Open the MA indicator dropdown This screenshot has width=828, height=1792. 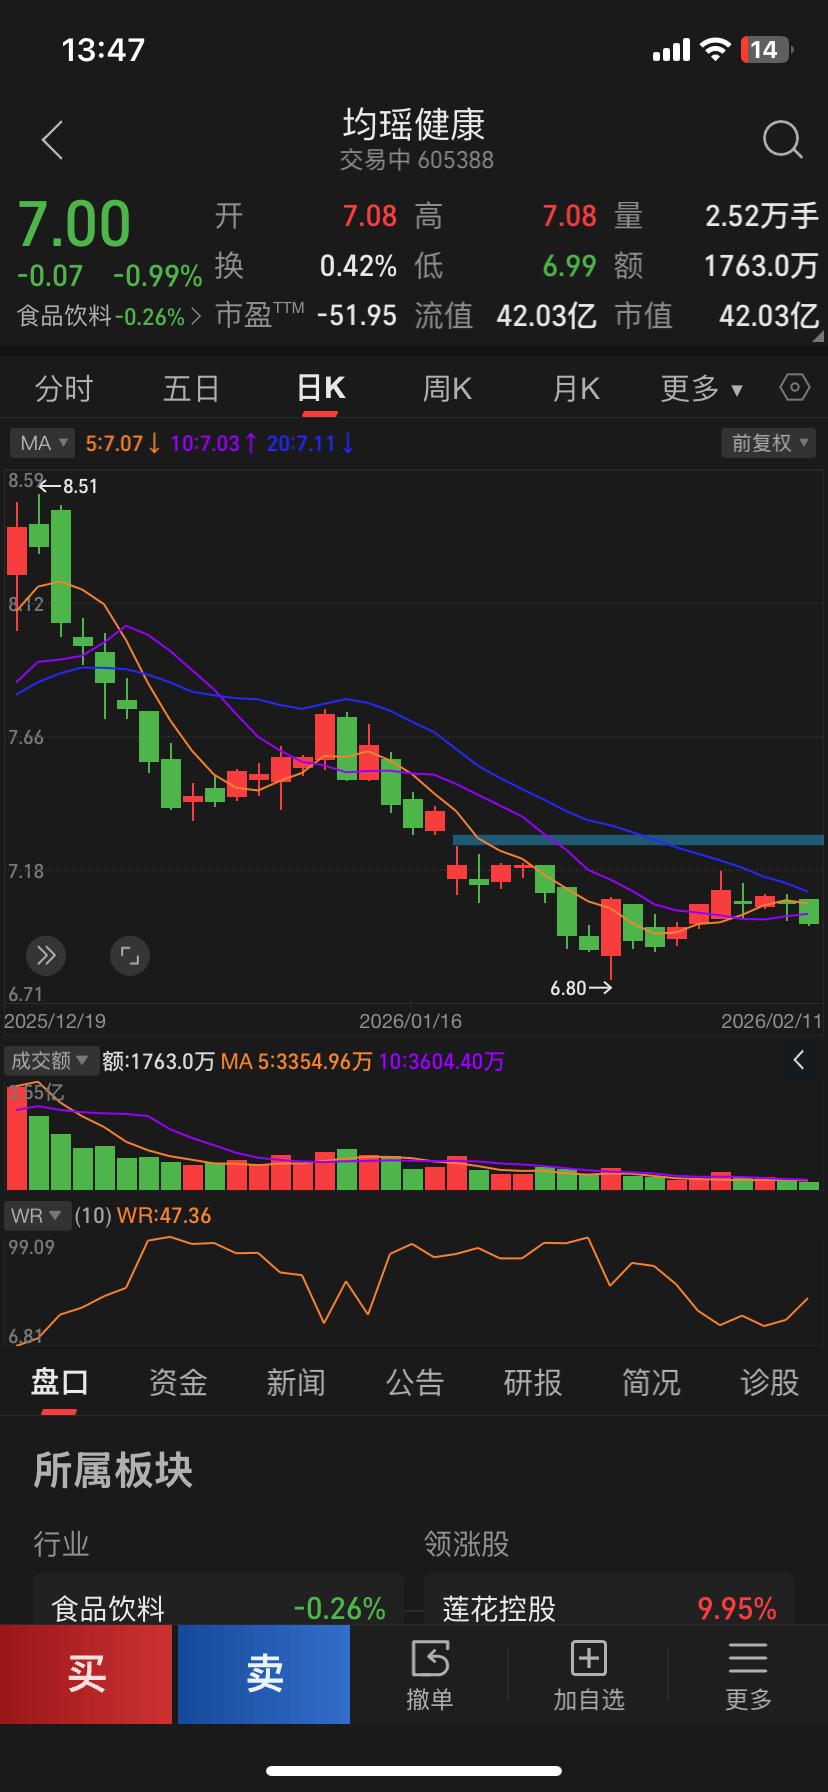[44, 443]
